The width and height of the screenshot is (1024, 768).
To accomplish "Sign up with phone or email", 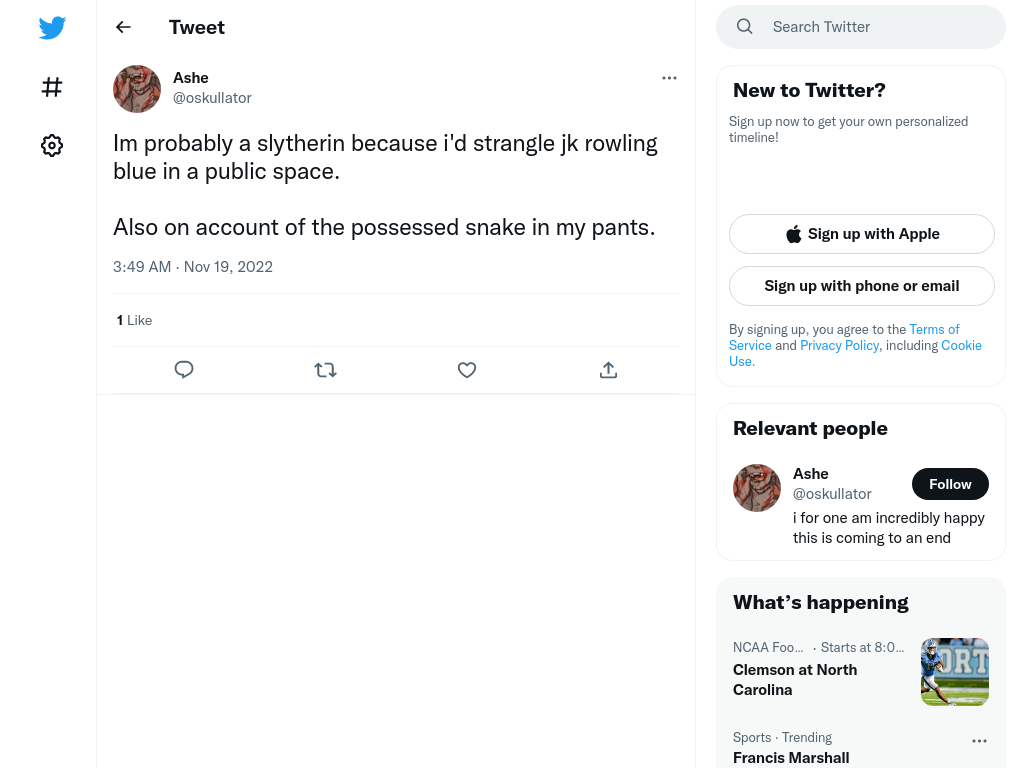I will tap(861, 286).
